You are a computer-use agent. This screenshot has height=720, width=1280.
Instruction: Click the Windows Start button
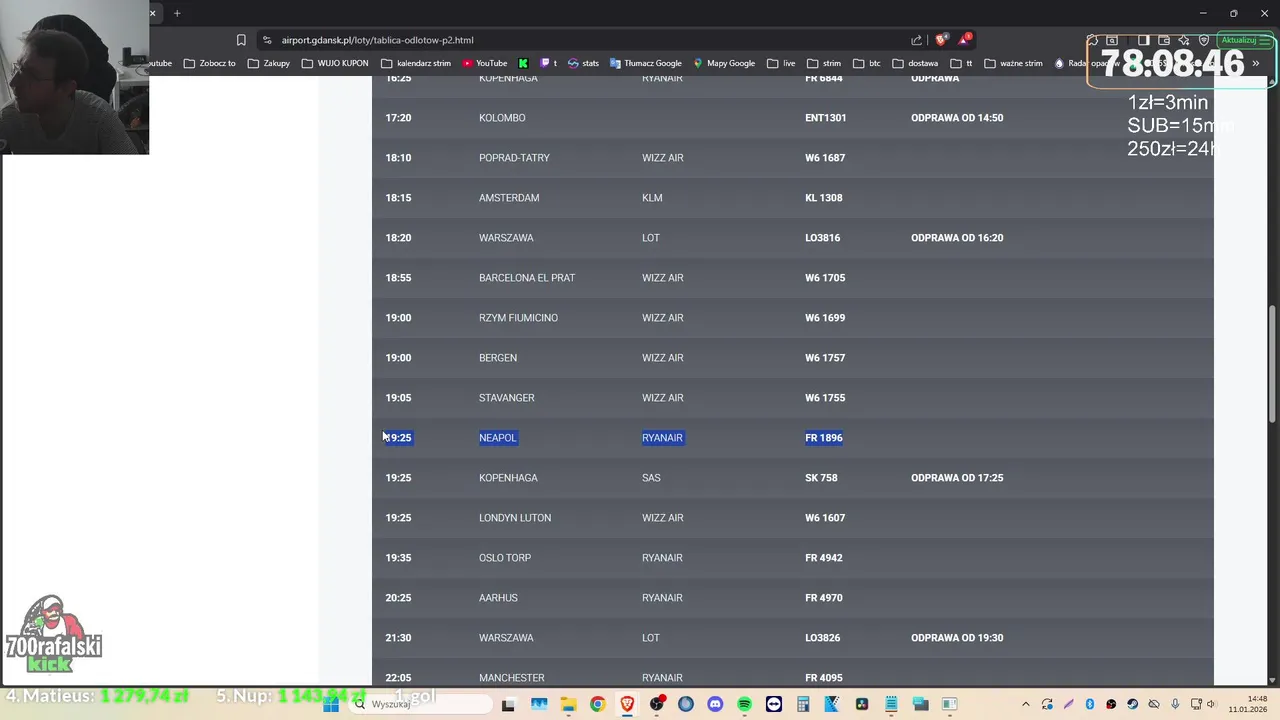pyautogui.click(x=331, y=704)
